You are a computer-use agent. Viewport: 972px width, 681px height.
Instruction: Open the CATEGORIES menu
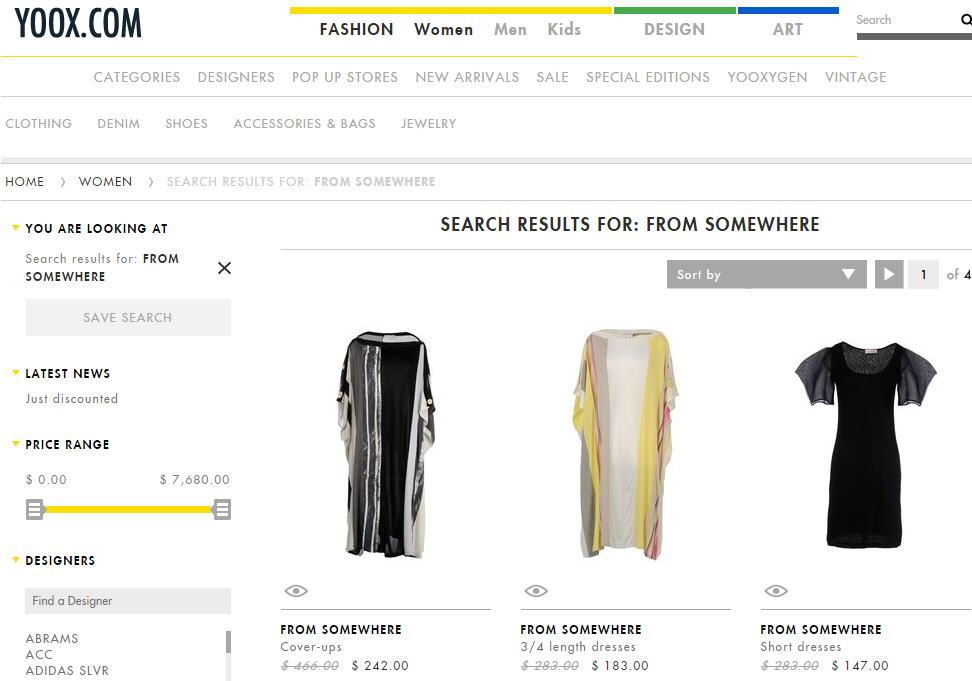click(x=137, y=77)
